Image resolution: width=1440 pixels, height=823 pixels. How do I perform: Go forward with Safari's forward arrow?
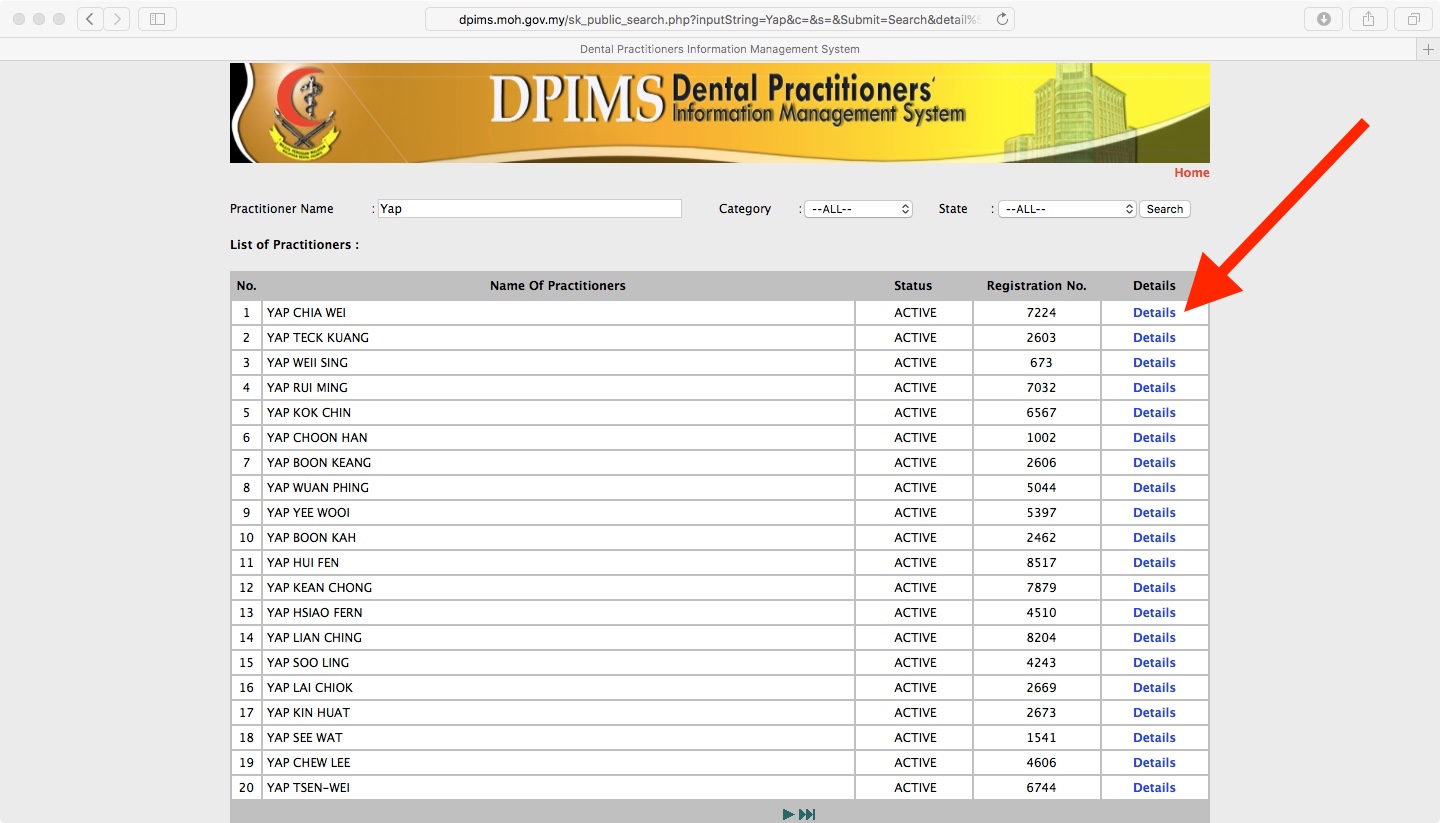pos(117,19)
